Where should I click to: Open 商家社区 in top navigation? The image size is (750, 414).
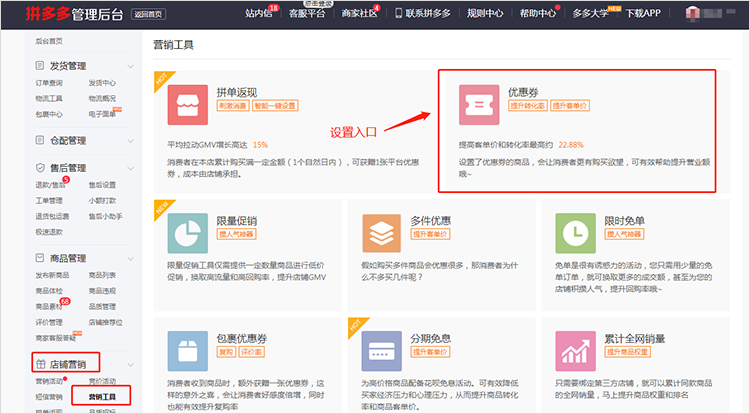[x=359, y=13]
